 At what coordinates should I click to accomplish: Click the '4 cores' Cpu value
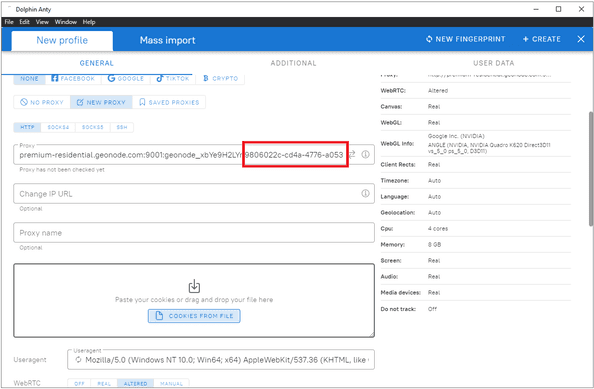coord(438,229)
